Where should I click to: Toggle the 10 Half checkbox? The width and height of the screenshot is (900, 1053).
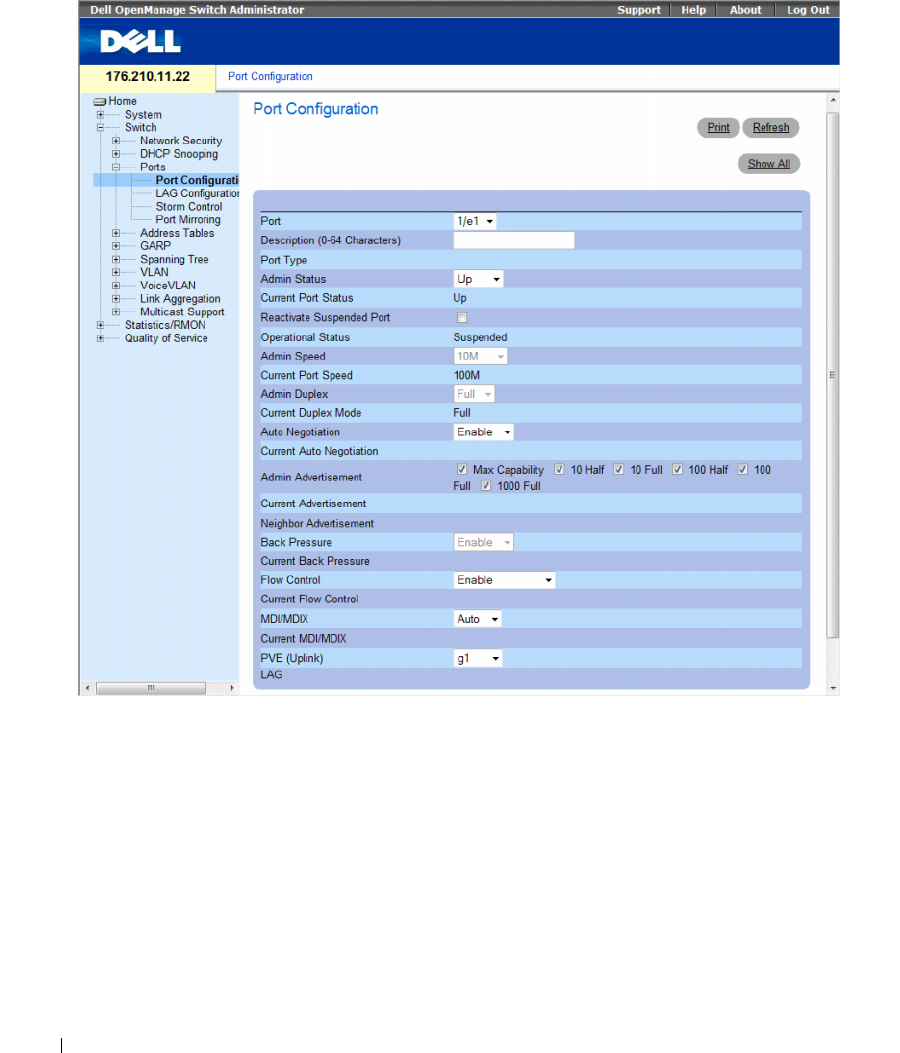tap(559, 469)
